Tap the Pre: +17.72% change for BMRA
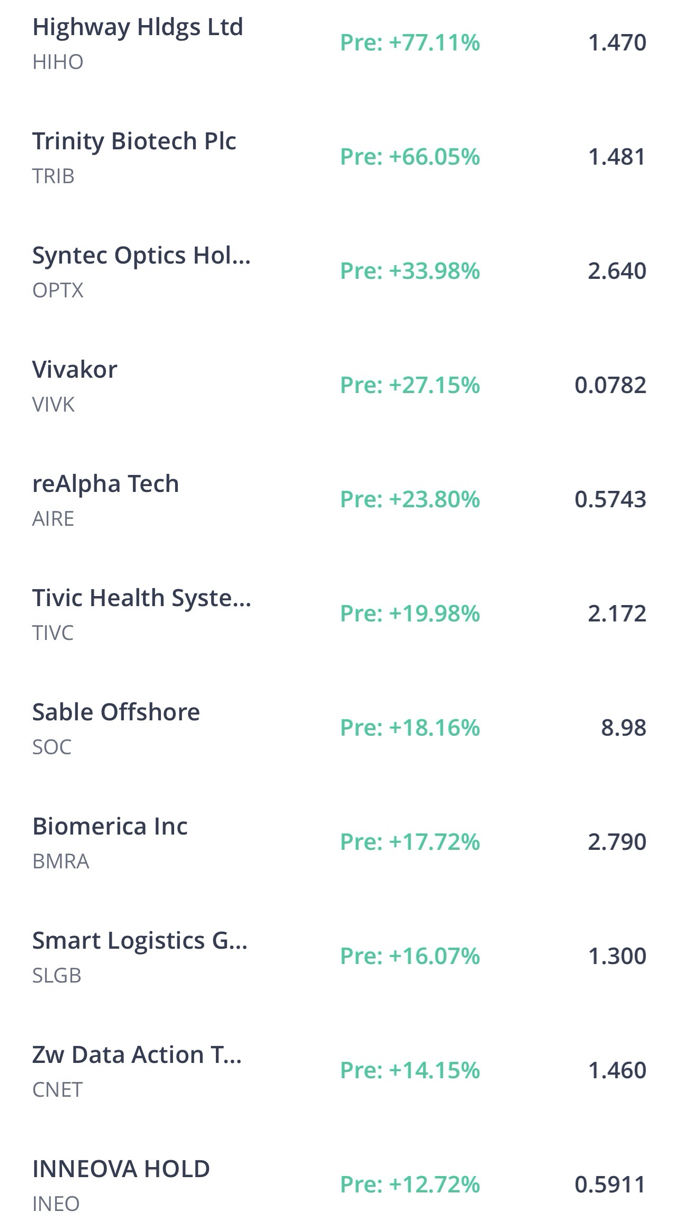 [410, 841]
